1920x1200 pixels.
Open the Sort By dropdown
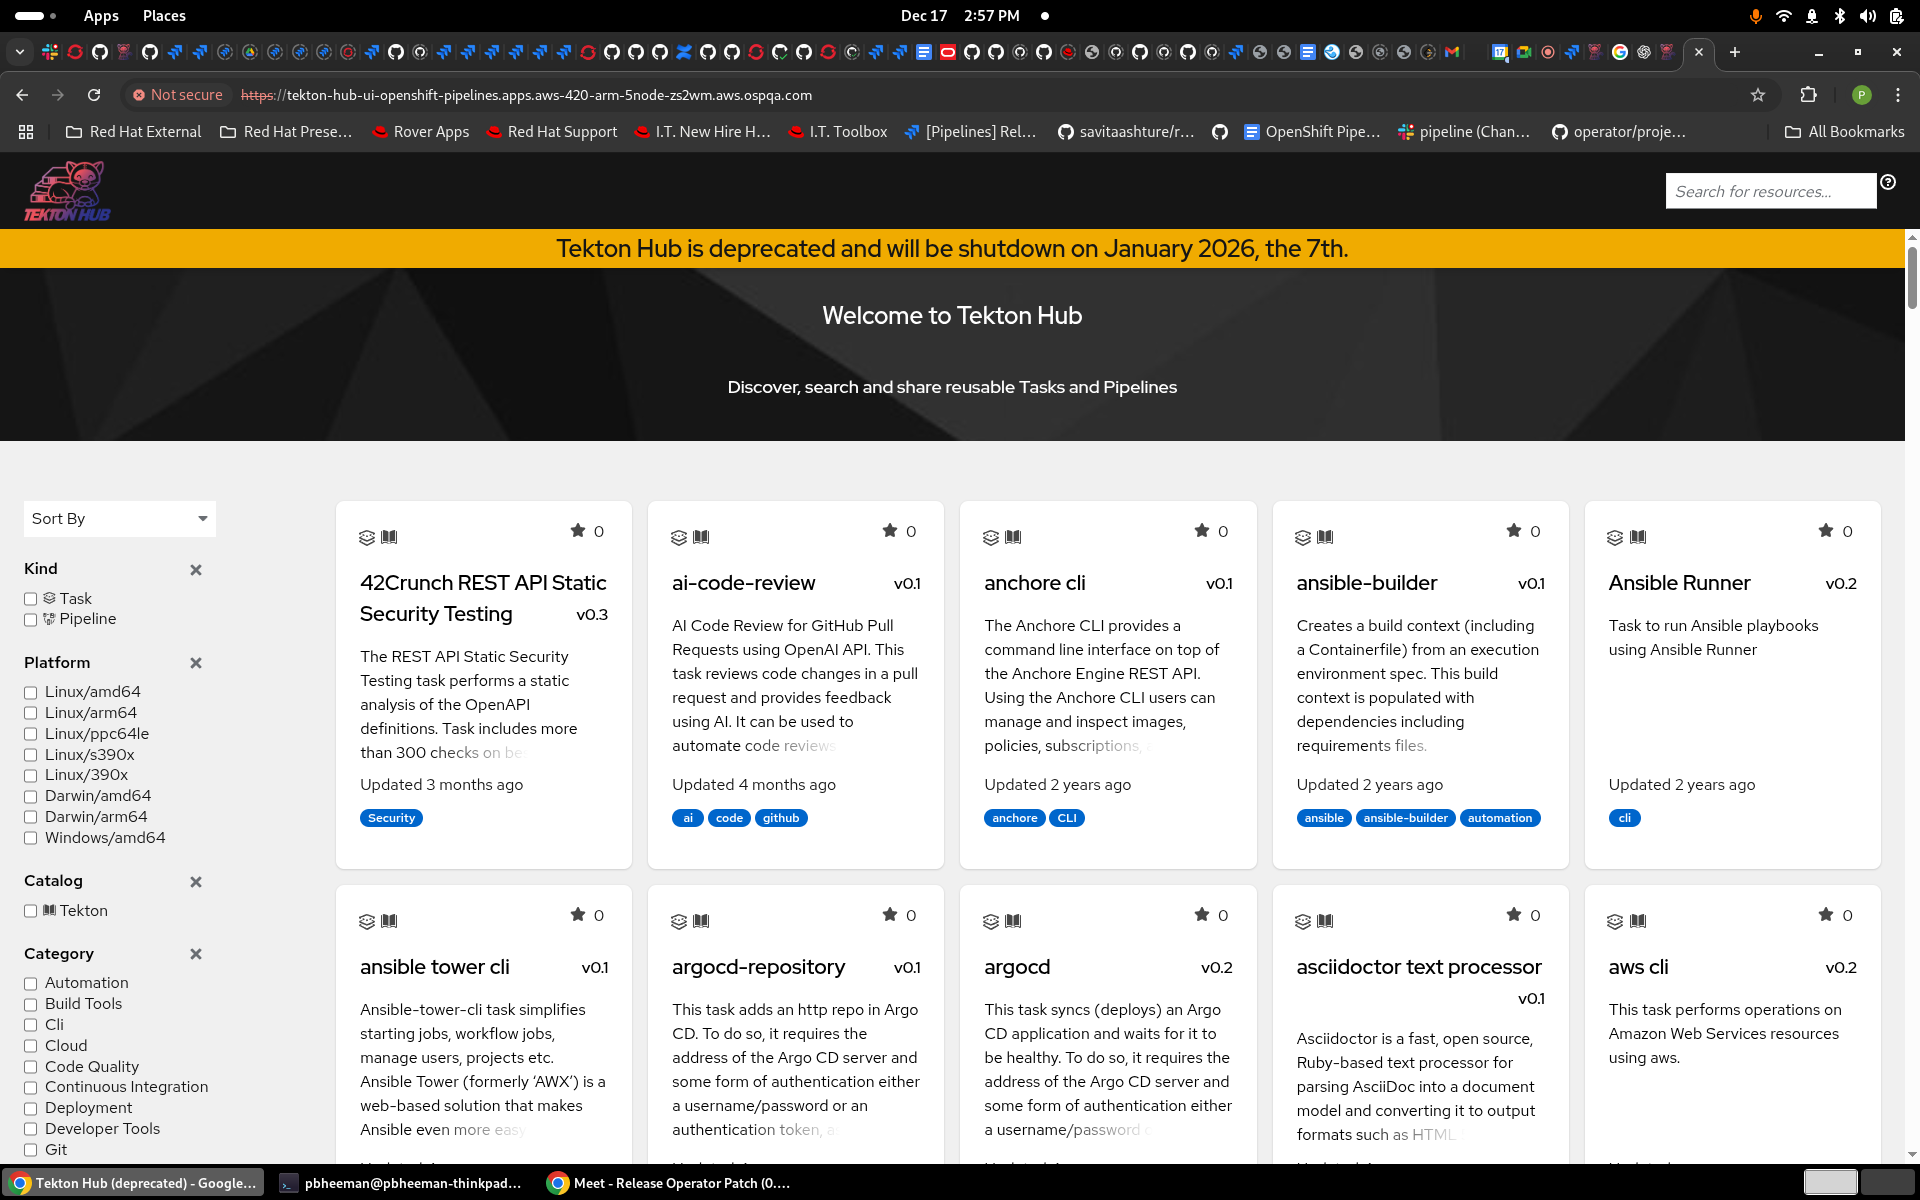pos(119,518)
